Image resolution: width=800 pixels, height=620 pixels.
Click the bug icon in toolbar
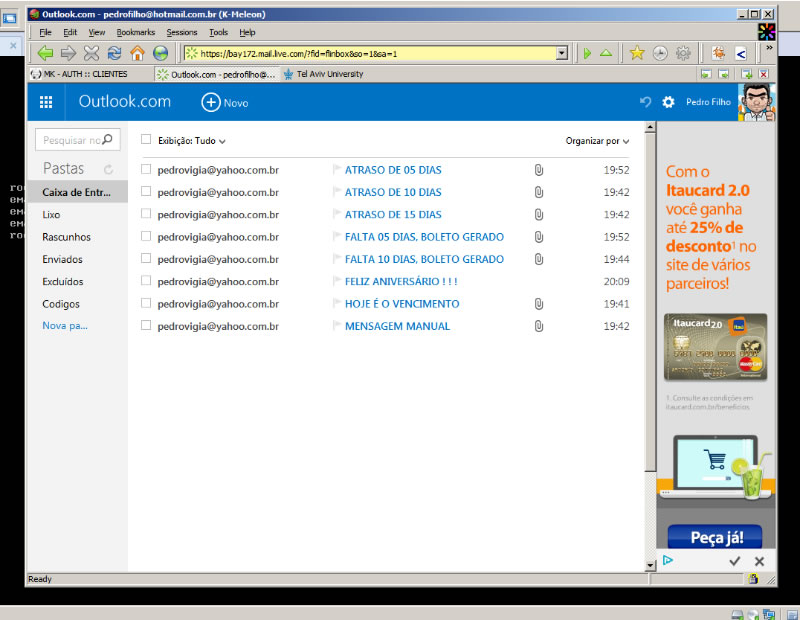[x=718, y=53]
